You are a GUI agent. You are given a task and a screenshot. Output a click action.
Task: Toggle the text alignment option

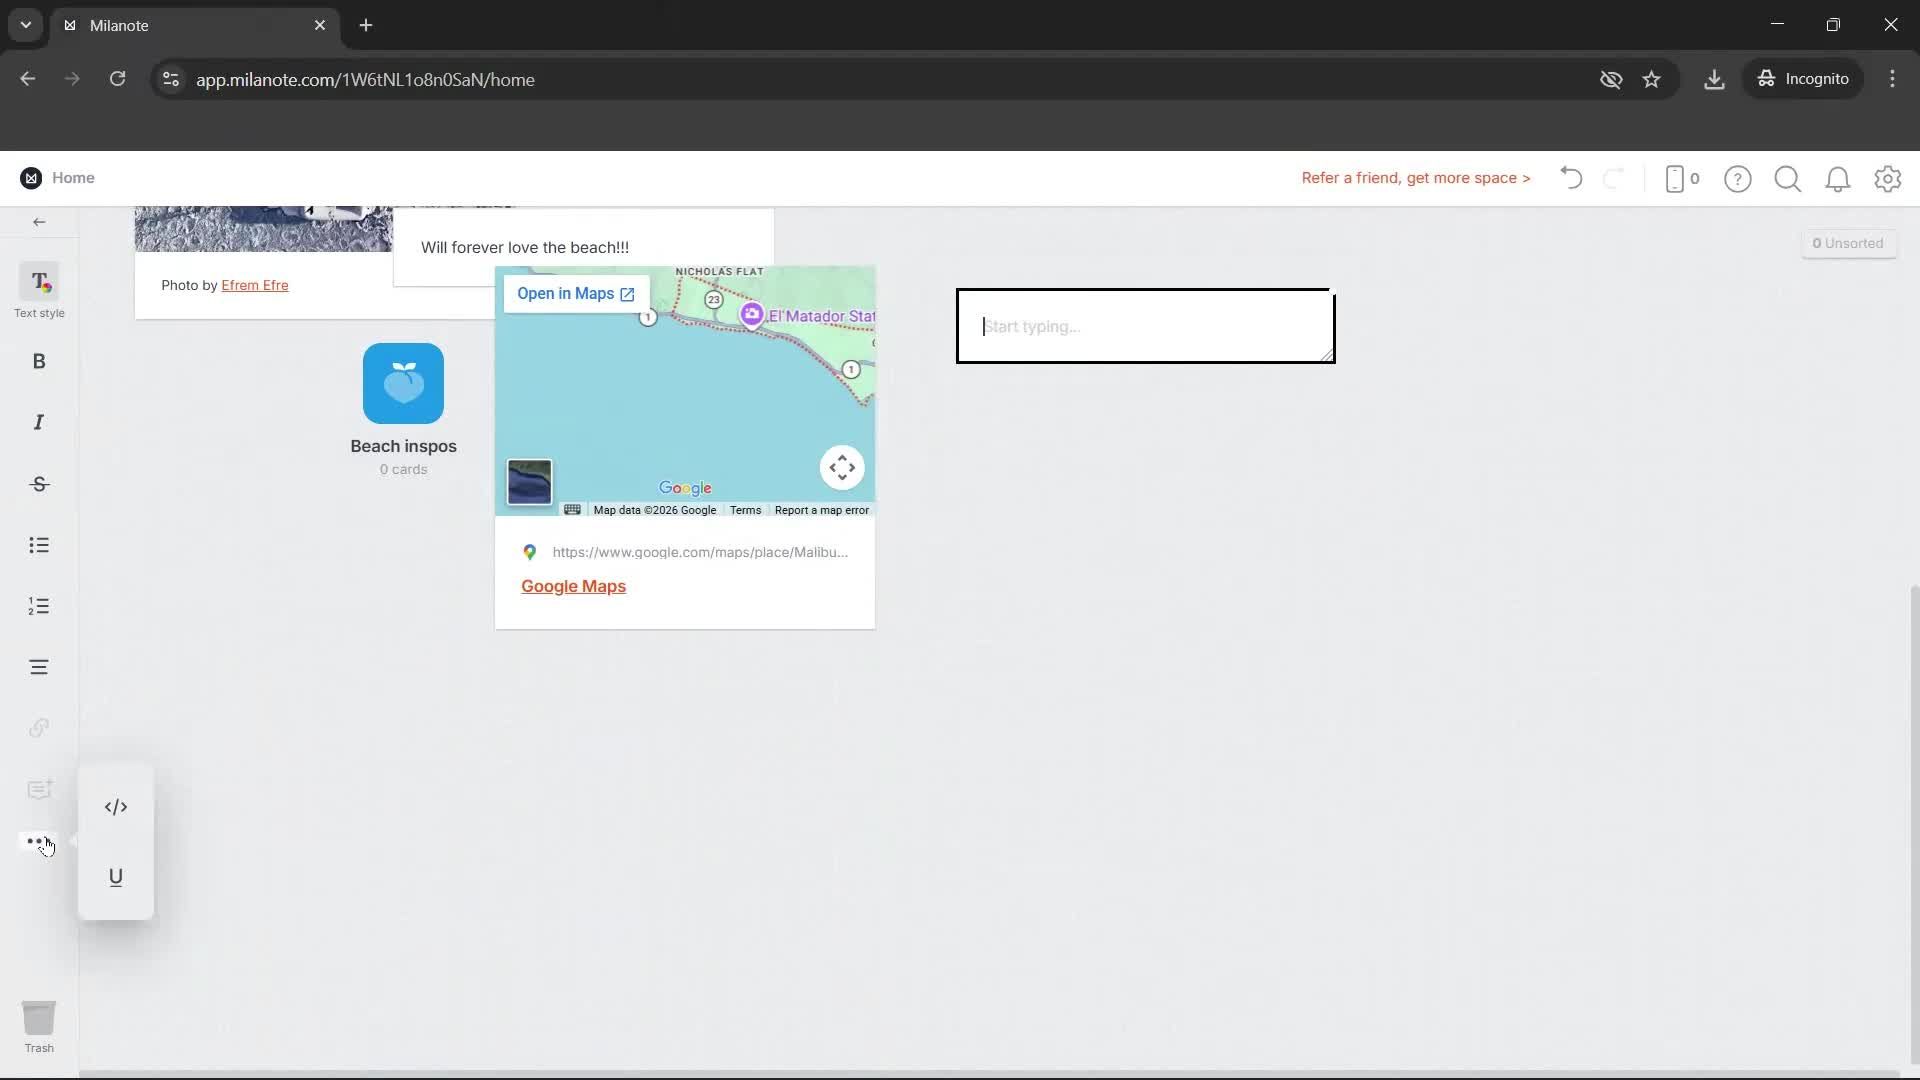(x=39, y=666)
